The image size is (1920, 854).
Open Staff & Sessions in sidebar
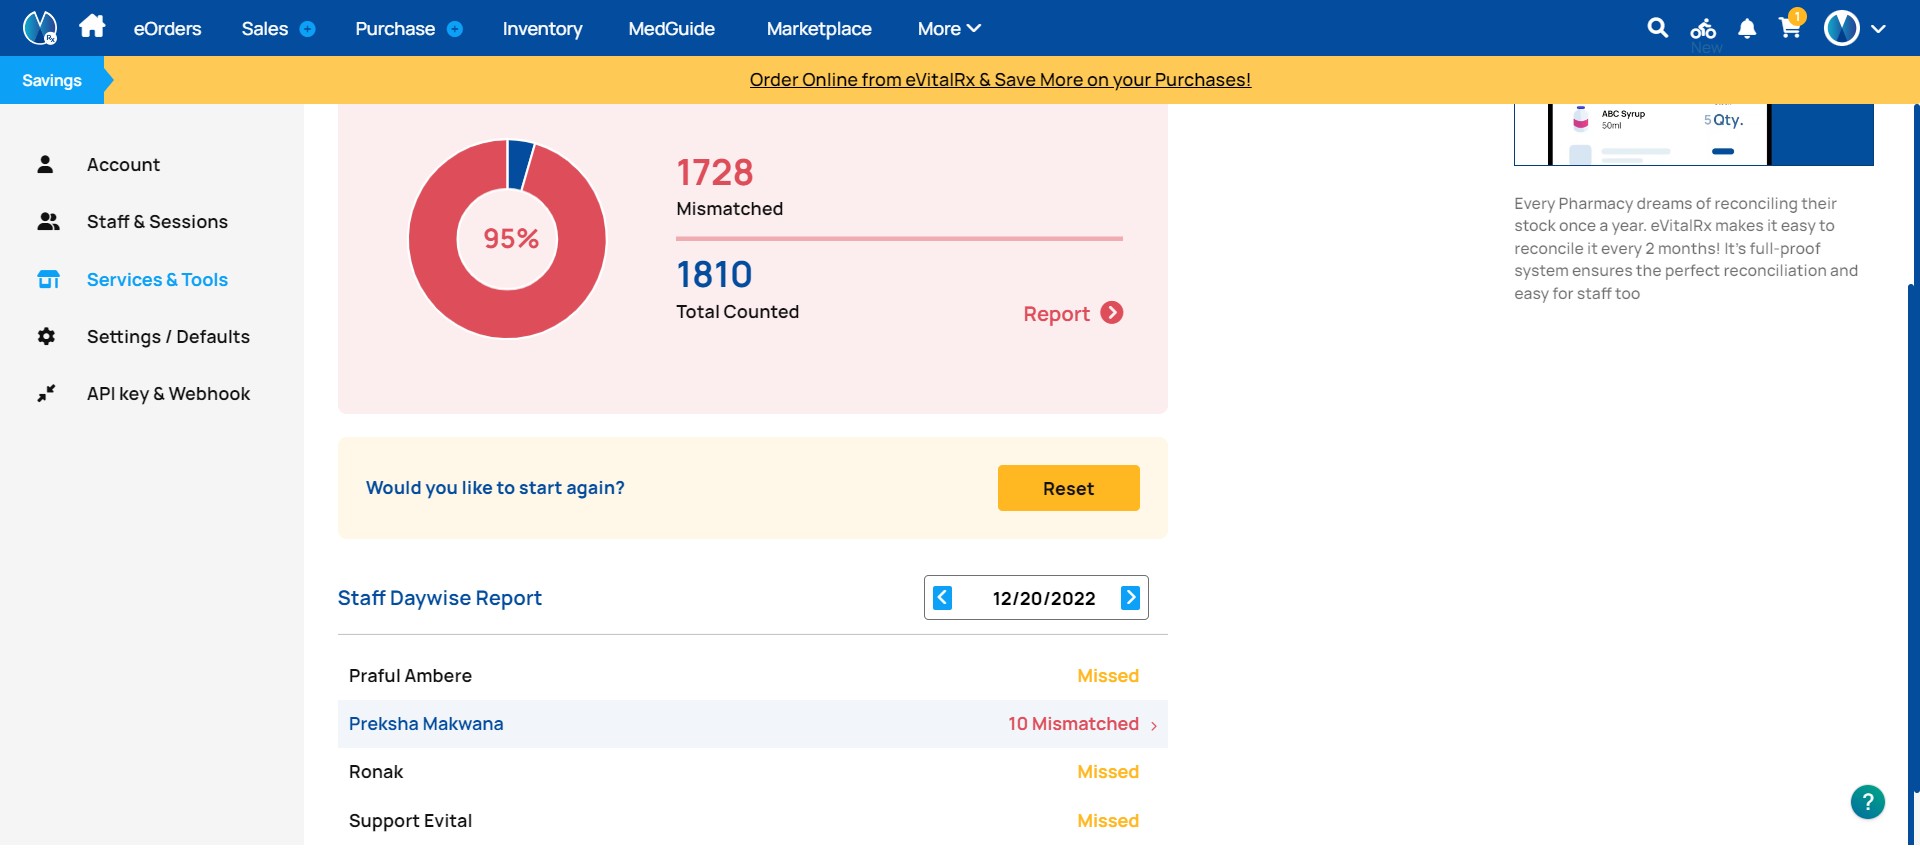tap(157, 222)
